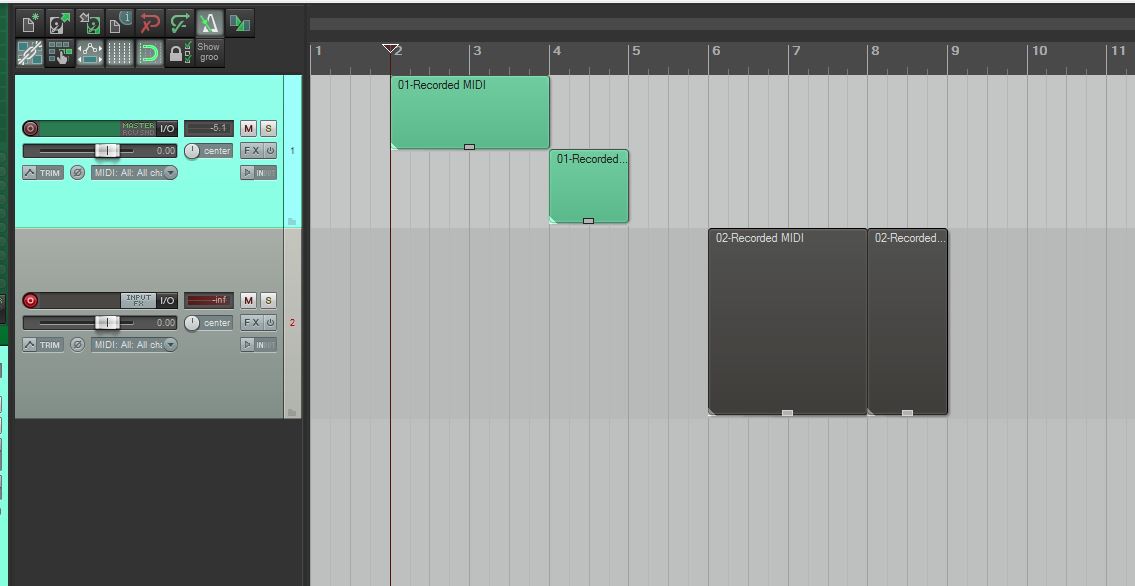Select the 02-Recorded MIDI item at bar 6
This screenshot has width=1135, height=586.
[x=788, y=322]
